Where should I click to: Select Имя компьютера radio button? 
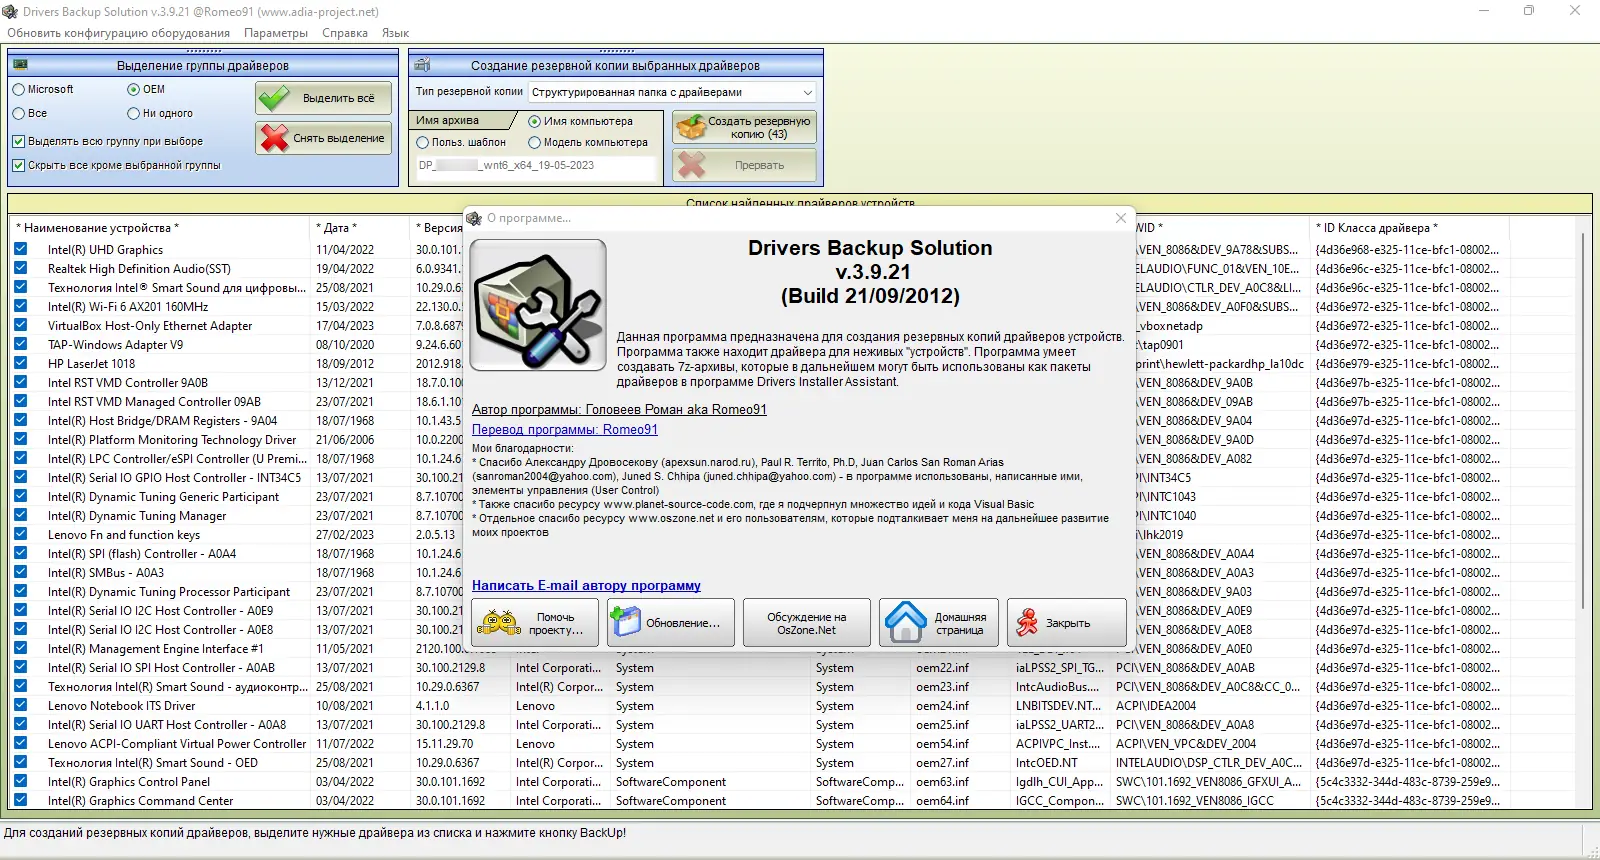coord(534,121)
